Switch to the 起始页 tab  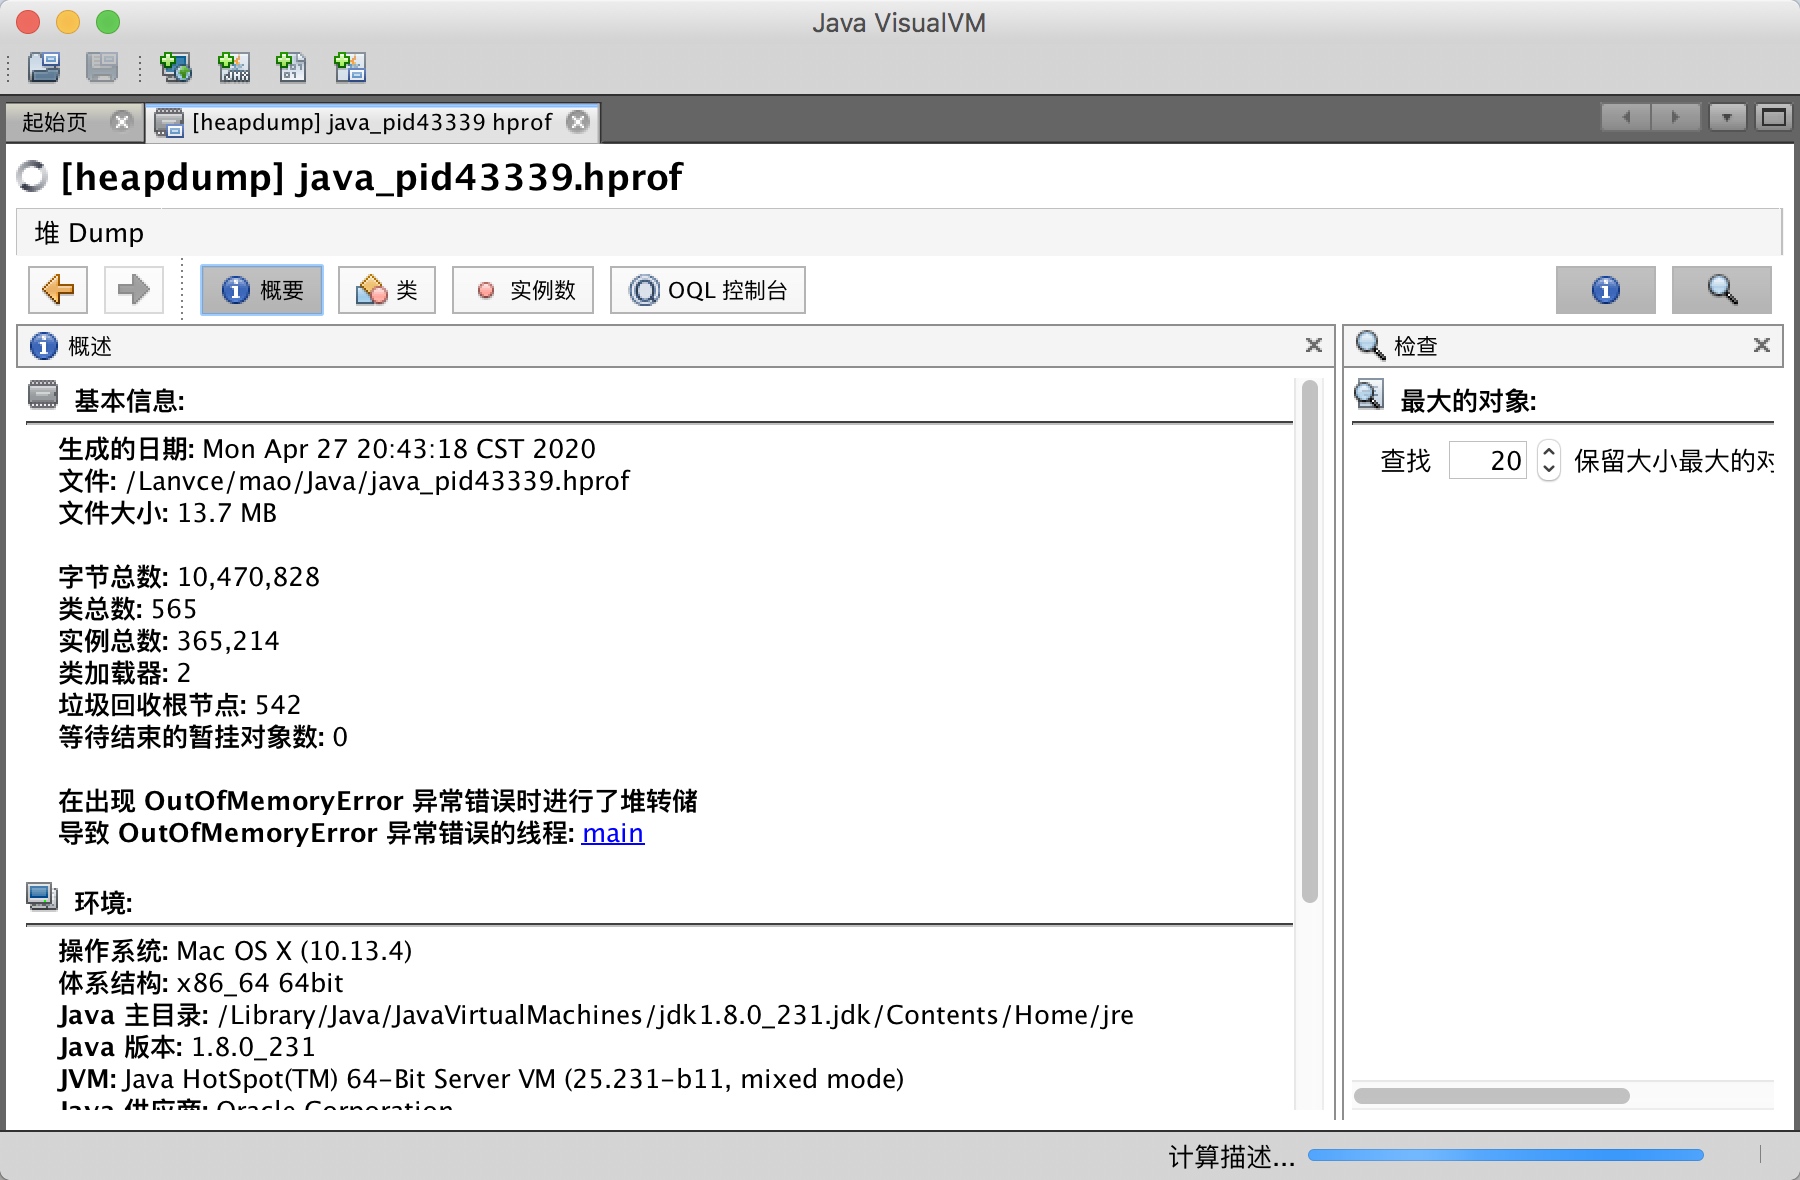click(x=55, y=122)
